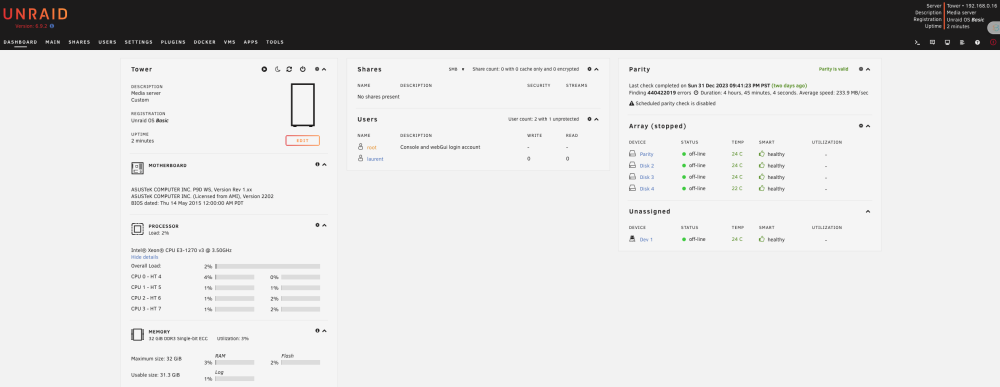Viewport: 1000px width, 387px height.
Task: Open red alert notifications icon
Action: coord(993,42)
